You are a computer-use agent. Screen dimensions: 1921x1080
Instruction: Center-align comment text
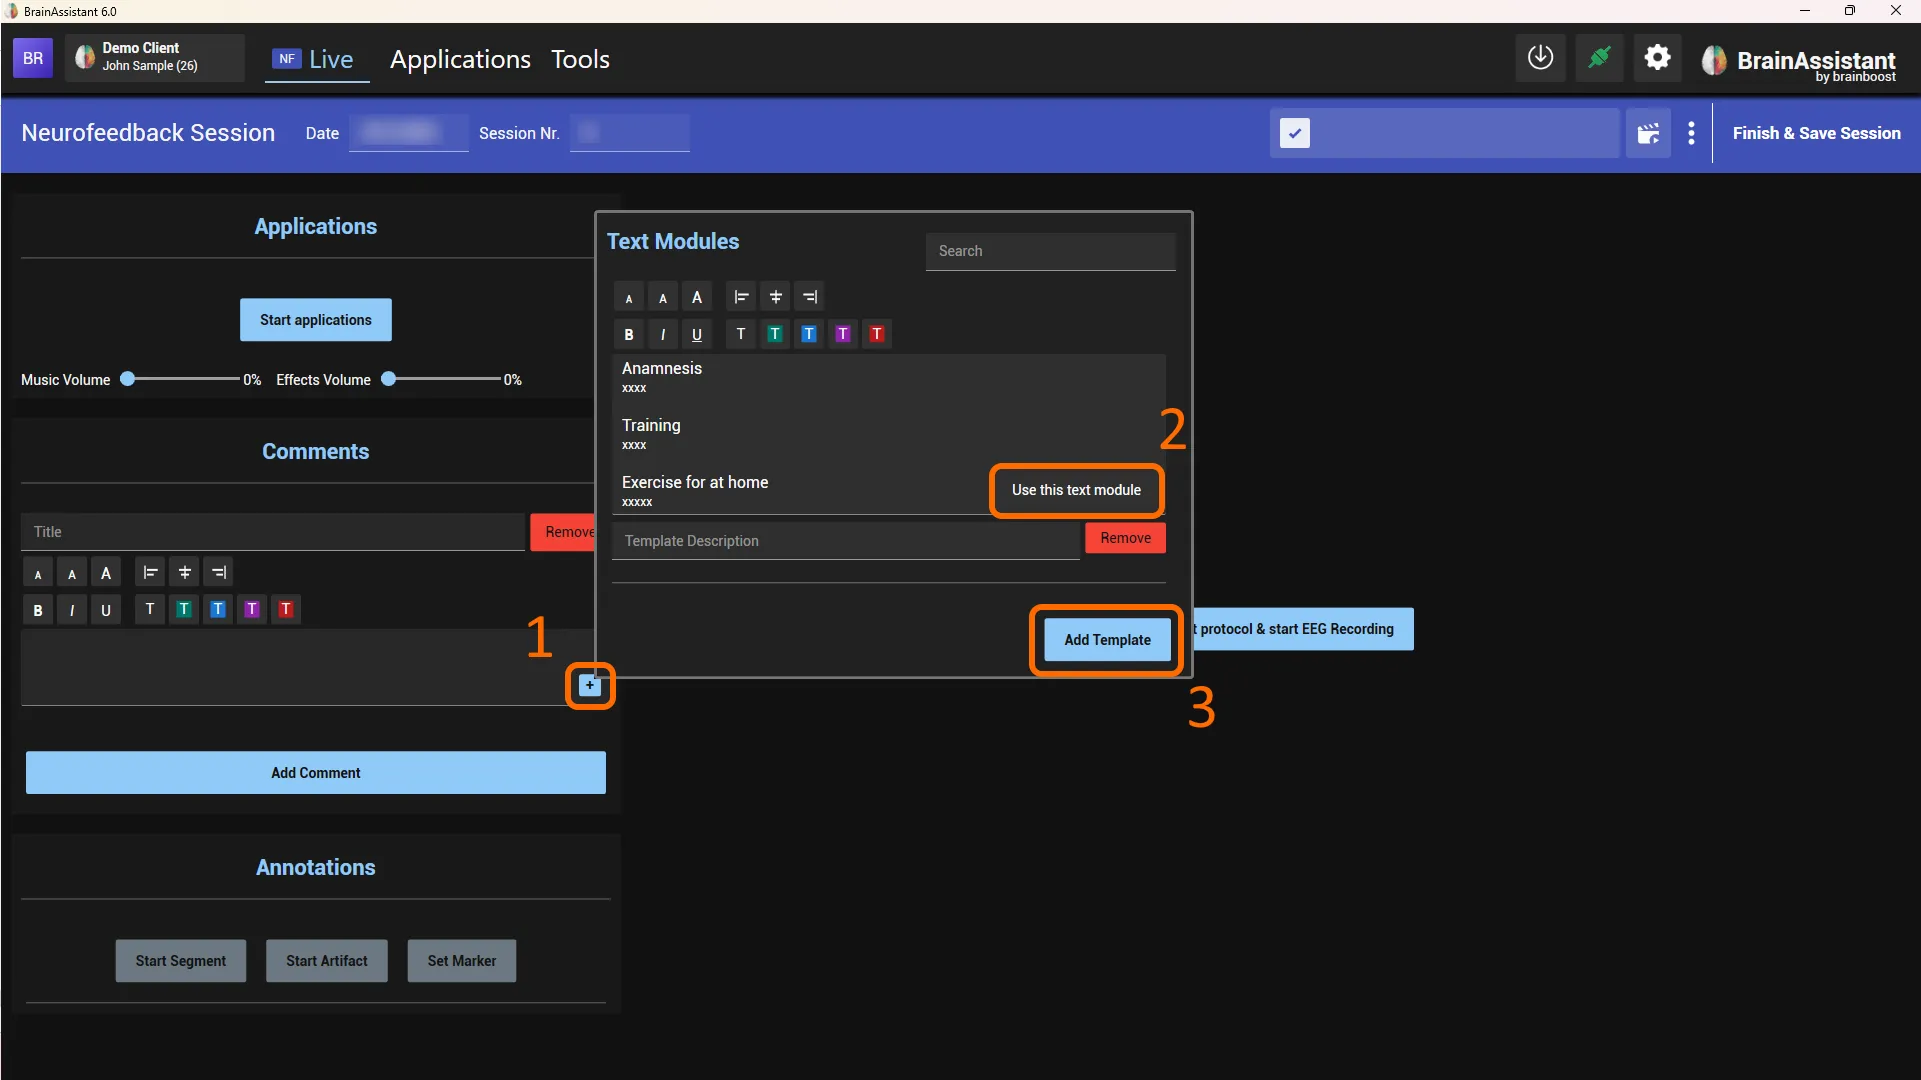(x=184, y=573)
